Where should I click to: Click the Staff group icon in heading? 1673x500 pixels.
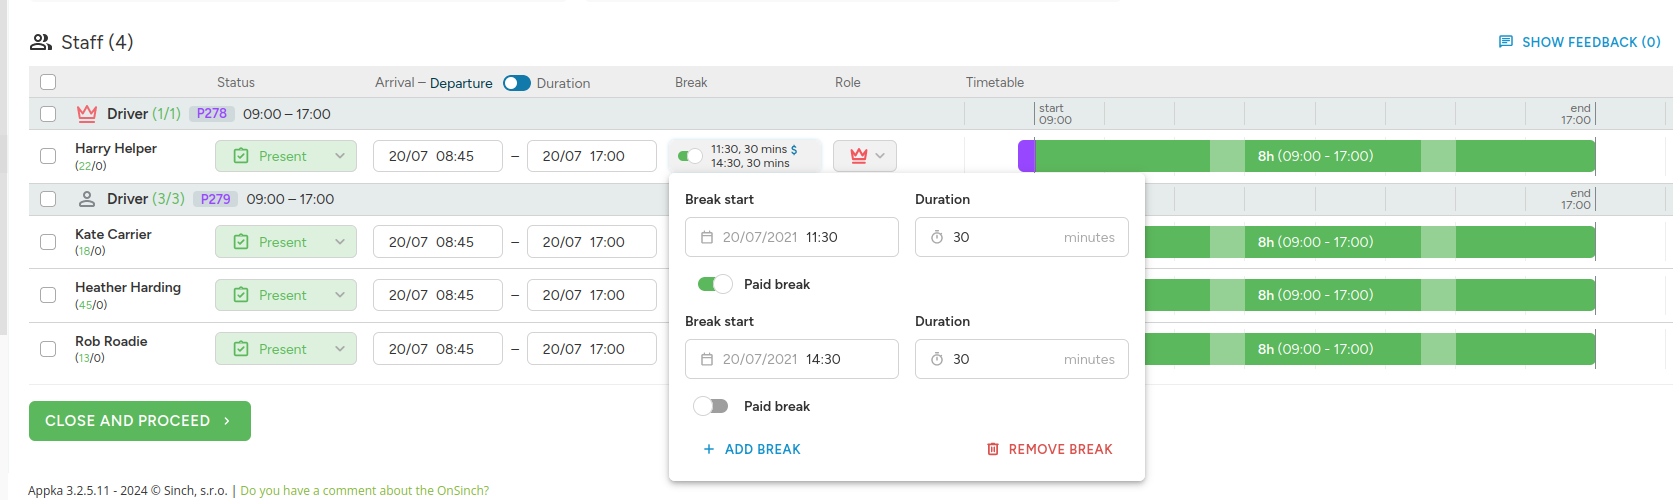(x=41, y=42)
